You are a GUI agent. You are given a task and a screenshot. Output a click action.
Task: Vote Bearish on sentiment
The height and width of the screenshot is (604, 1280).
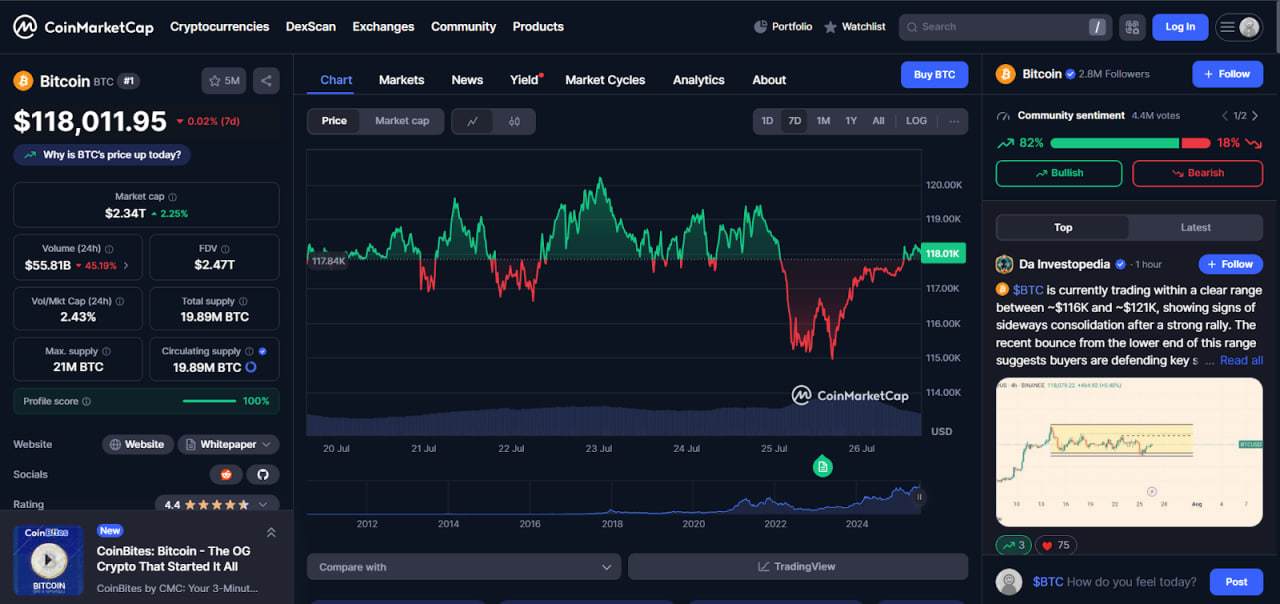point(1197,173)
